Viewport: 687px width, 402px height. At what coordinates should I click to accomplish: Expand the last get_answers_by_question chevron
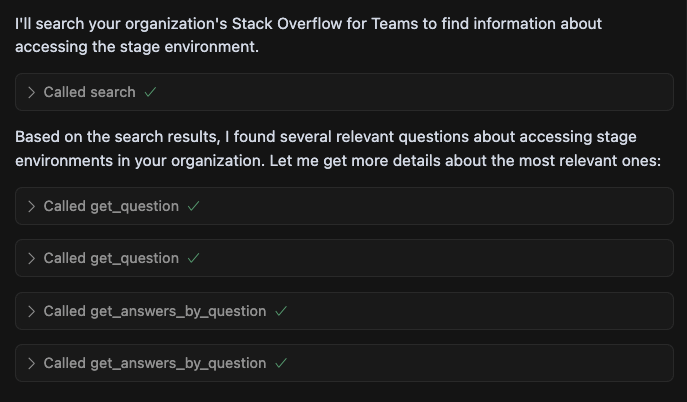(32, 363)
